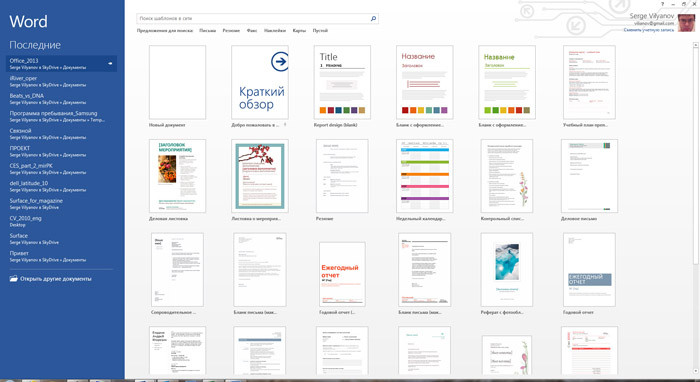Open recent document Beats_vs_DNA
Viewport: 700px width, 382px height.
point(61,99)
